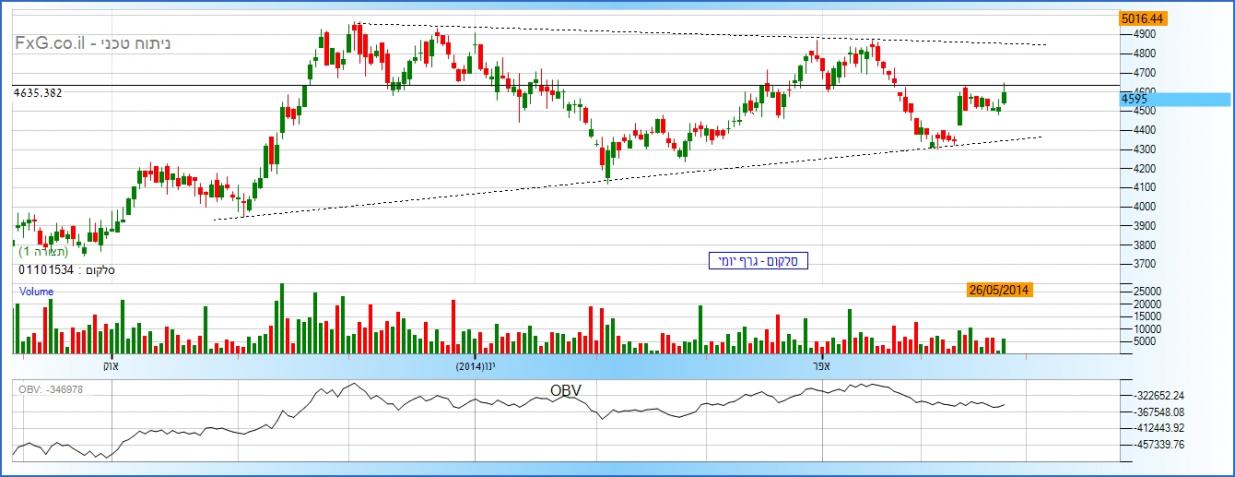The height and width of the screenshot is (477, 1235).
Task: Click the 26/05/2014 date label
Action: click(998, 290)
